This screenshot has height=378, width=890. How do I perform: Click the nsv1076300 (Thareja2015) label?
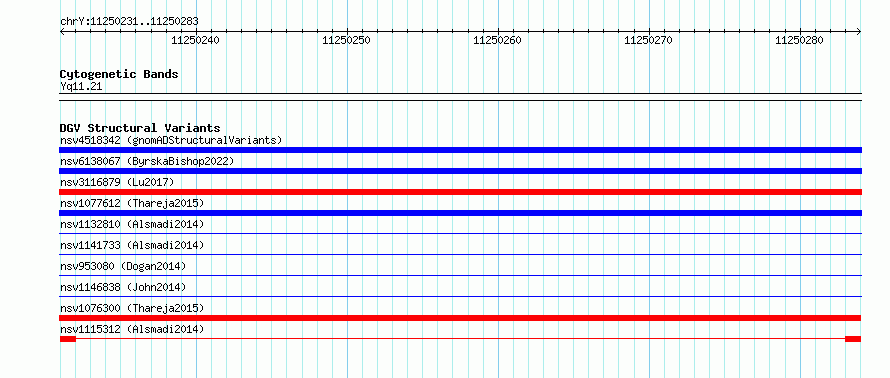[x=132, y=308]
